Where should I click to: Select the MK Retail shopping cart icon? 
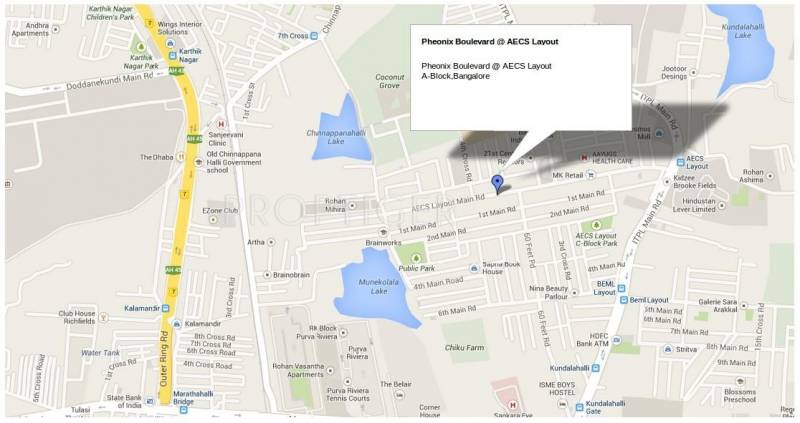tap(591, 175)
